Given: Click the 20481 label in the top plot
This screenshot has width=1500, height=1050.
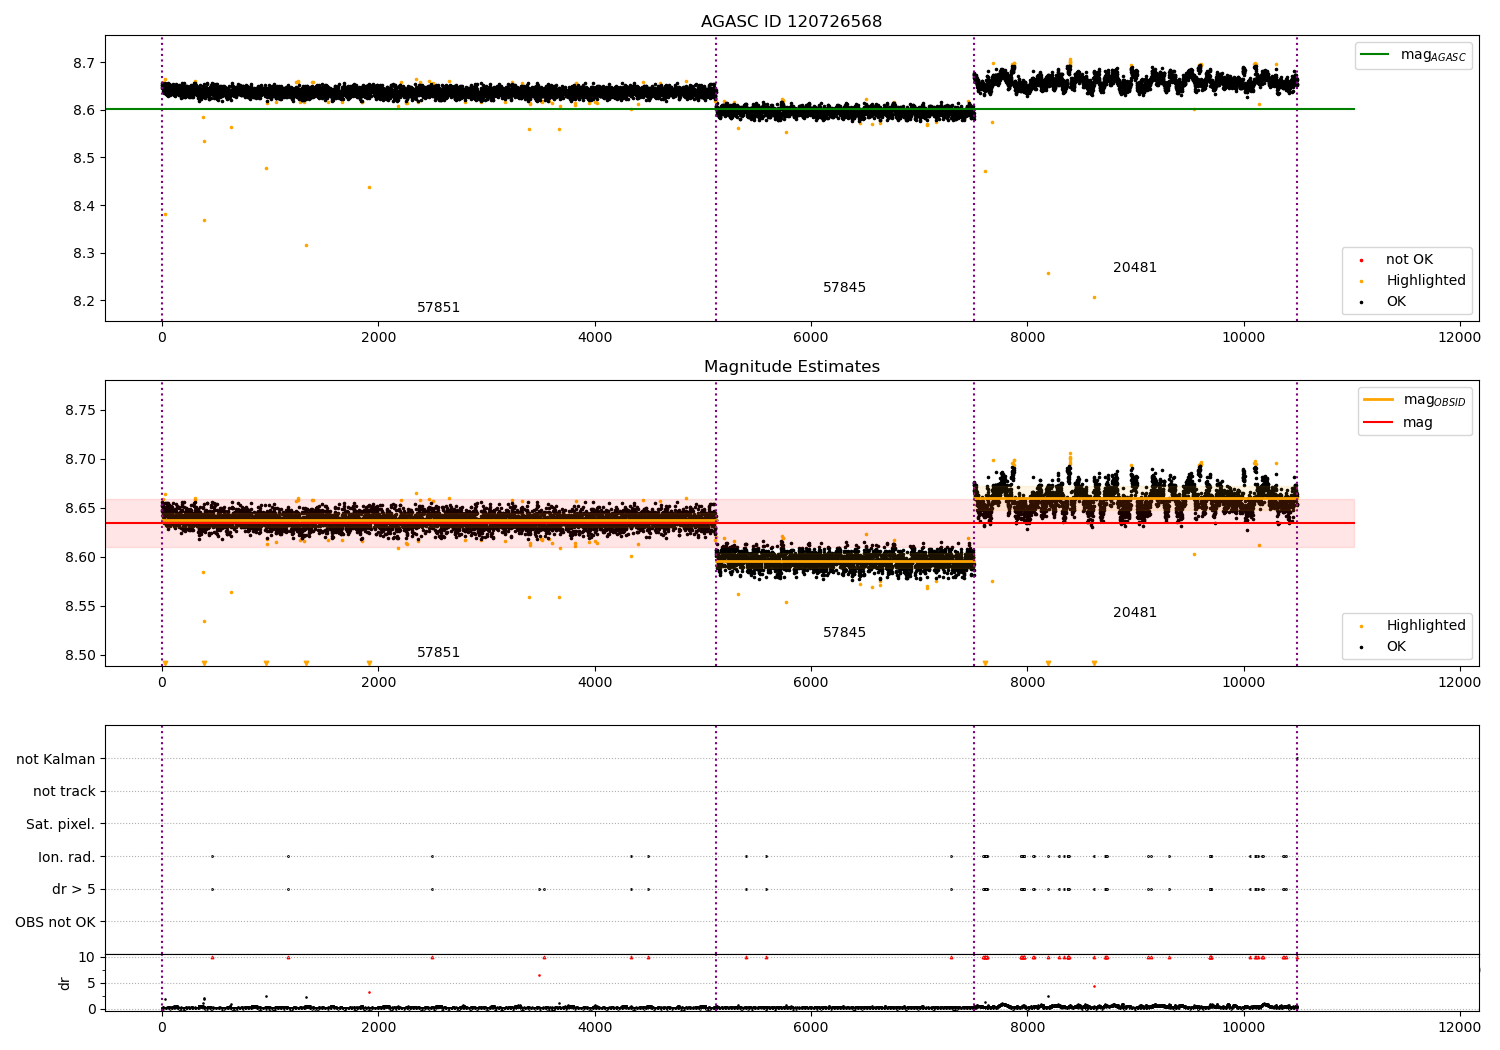Looking at the screenshot, I should coord(1135,268).
